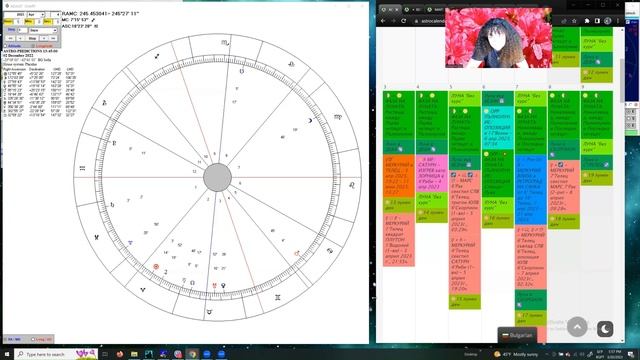The height and width of the screenshot is (360, 640).
Task: Click the fast rewind step button
Action: (11, 38)
